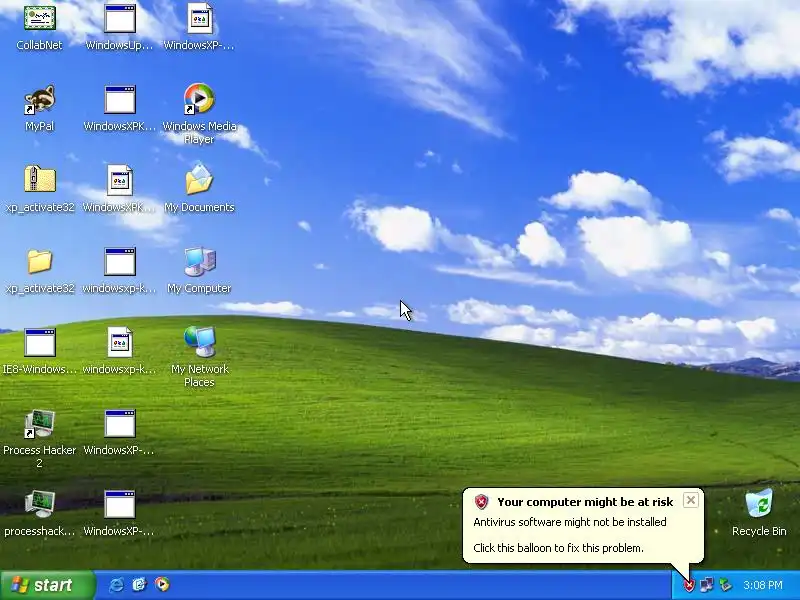The width and height of the screenshot is (800, 600).
Task: Click "Your computer might be at risk" title
Action: [x=585, y=502]
